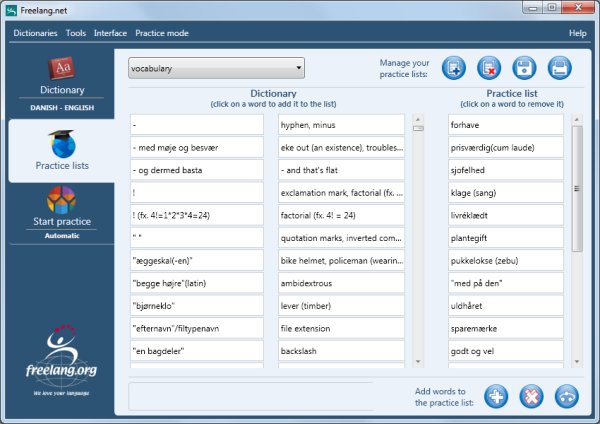Screen dimensions: 600x424
Task: Click 'factorial (fx. 4! = 24)' translation
Action: click(x=341, y=215)
